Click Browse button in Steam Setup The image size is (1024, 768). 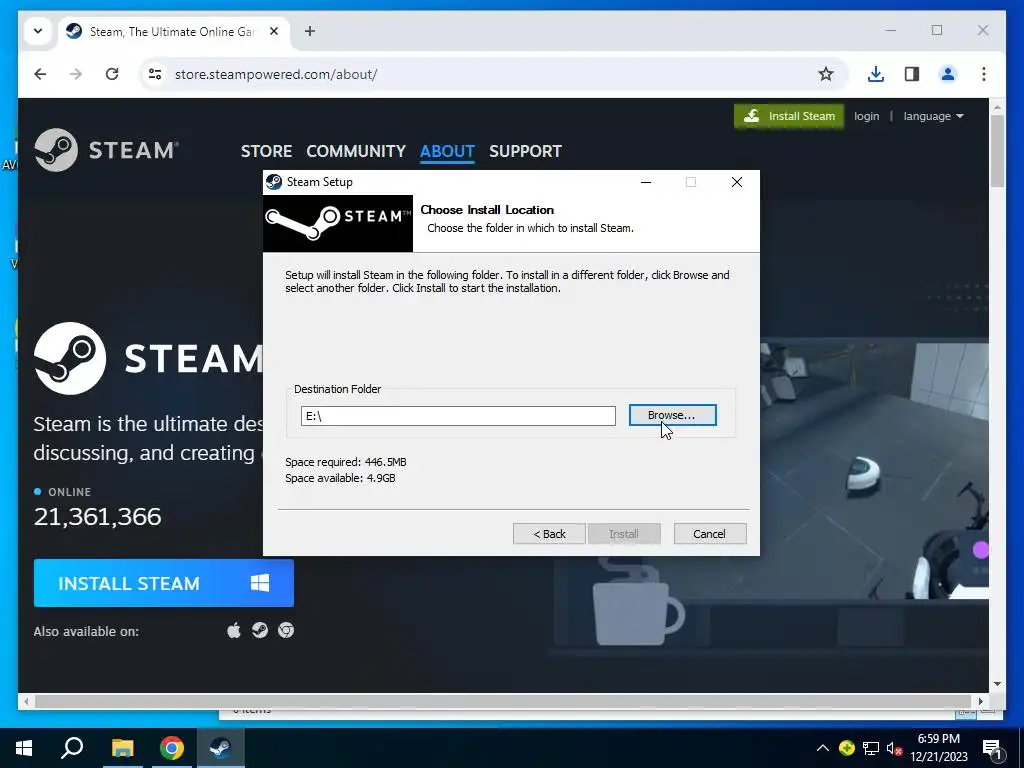point(672,415)
